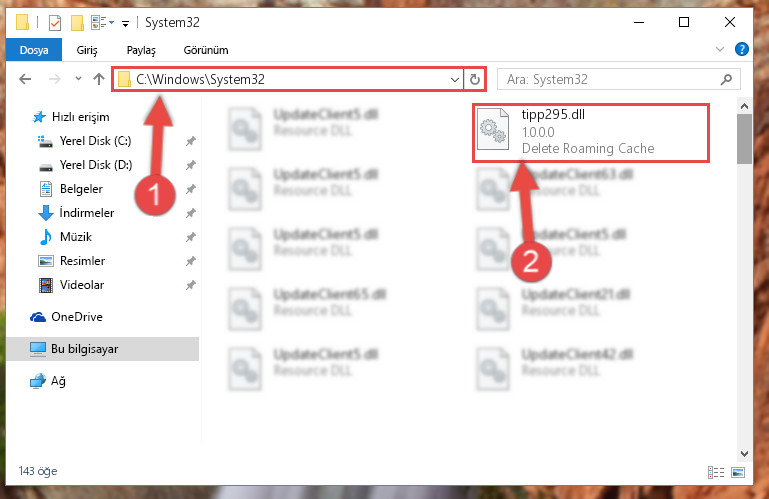769x499 pixels.
Task: Toggle pin next to Belgeler
Action: click(190, 189)
